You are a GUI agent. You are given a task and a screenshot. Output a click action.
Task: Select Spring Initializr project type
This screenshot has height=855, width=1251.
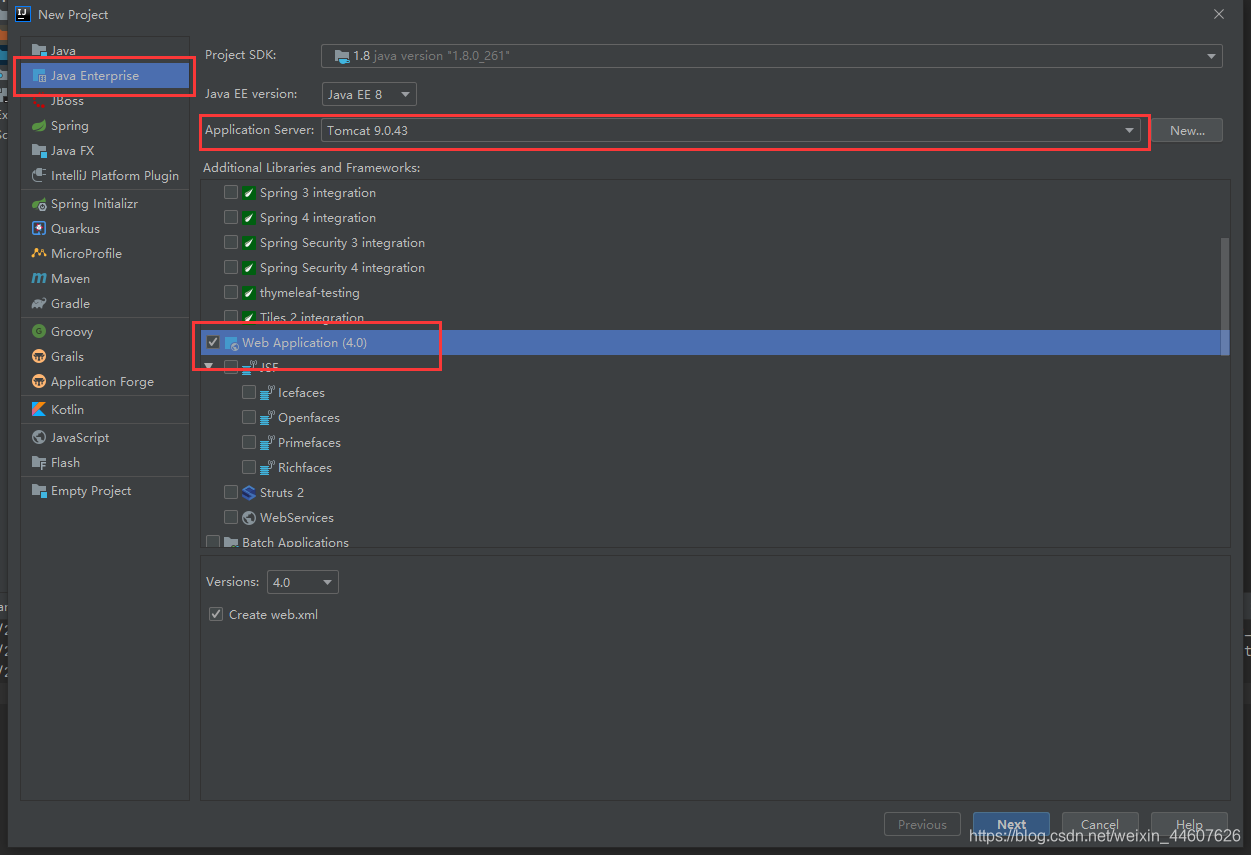point(105,204)
